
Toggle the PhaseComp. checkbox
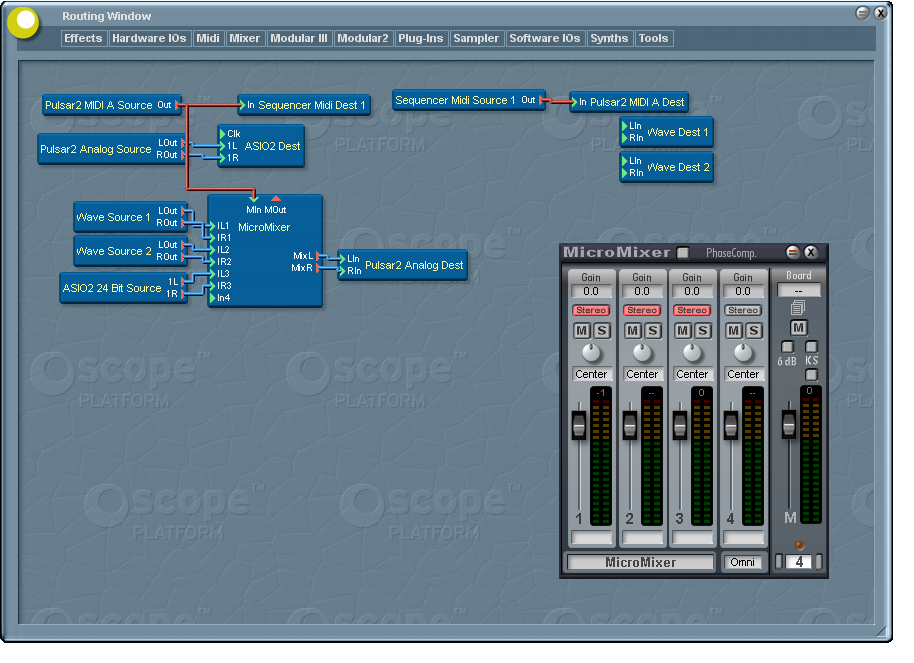tap(683, 252)
